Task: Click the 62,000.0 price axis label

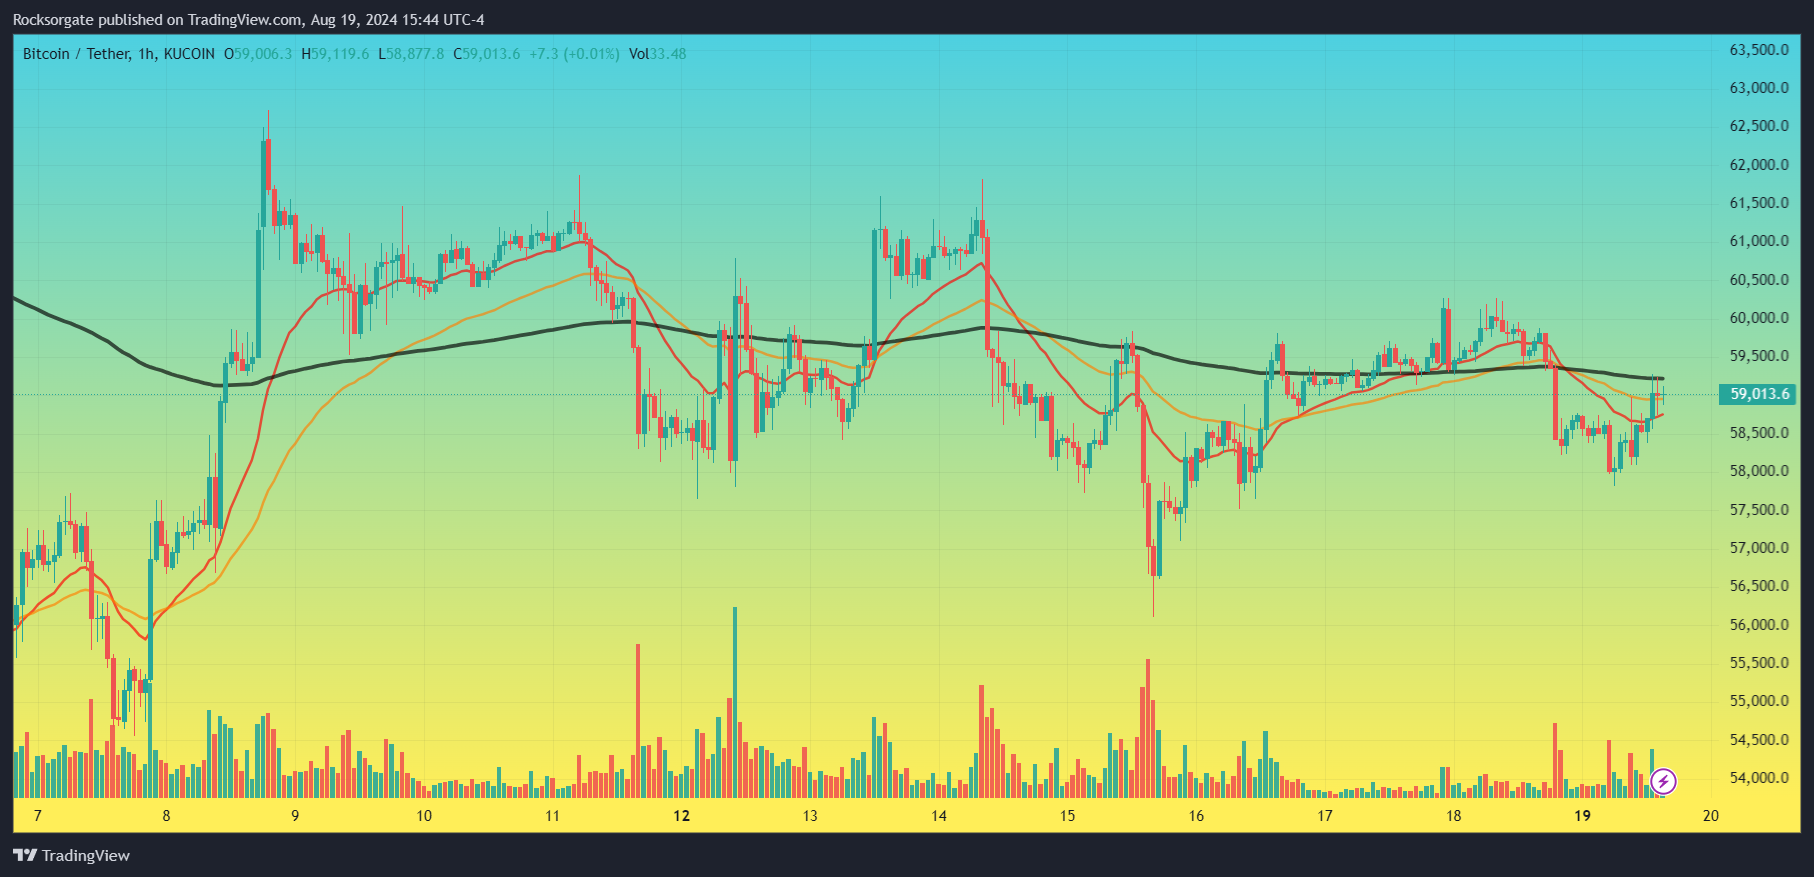Action: (1759, 165)
